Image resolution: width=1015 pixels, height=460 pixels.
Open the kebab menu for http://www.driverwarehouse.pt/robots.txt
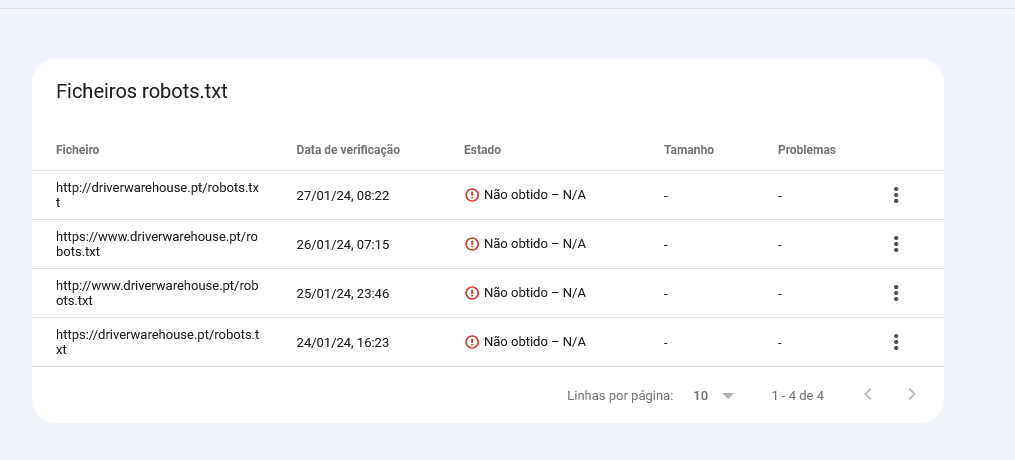tap(896, 293)
